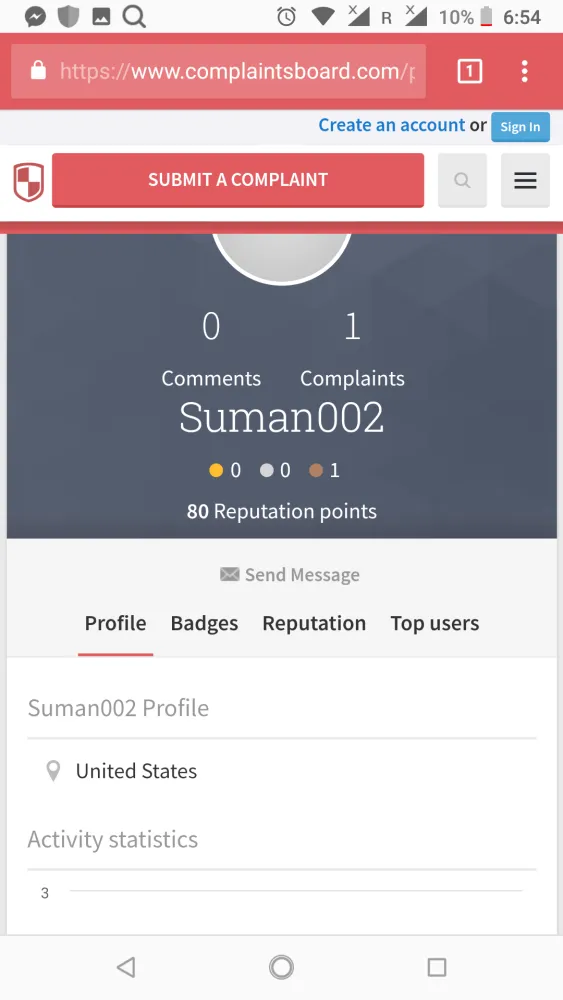The width and height of the screenshot is (563, 1000).
Task: Select the Profile tab
Action: click(115, 623)
